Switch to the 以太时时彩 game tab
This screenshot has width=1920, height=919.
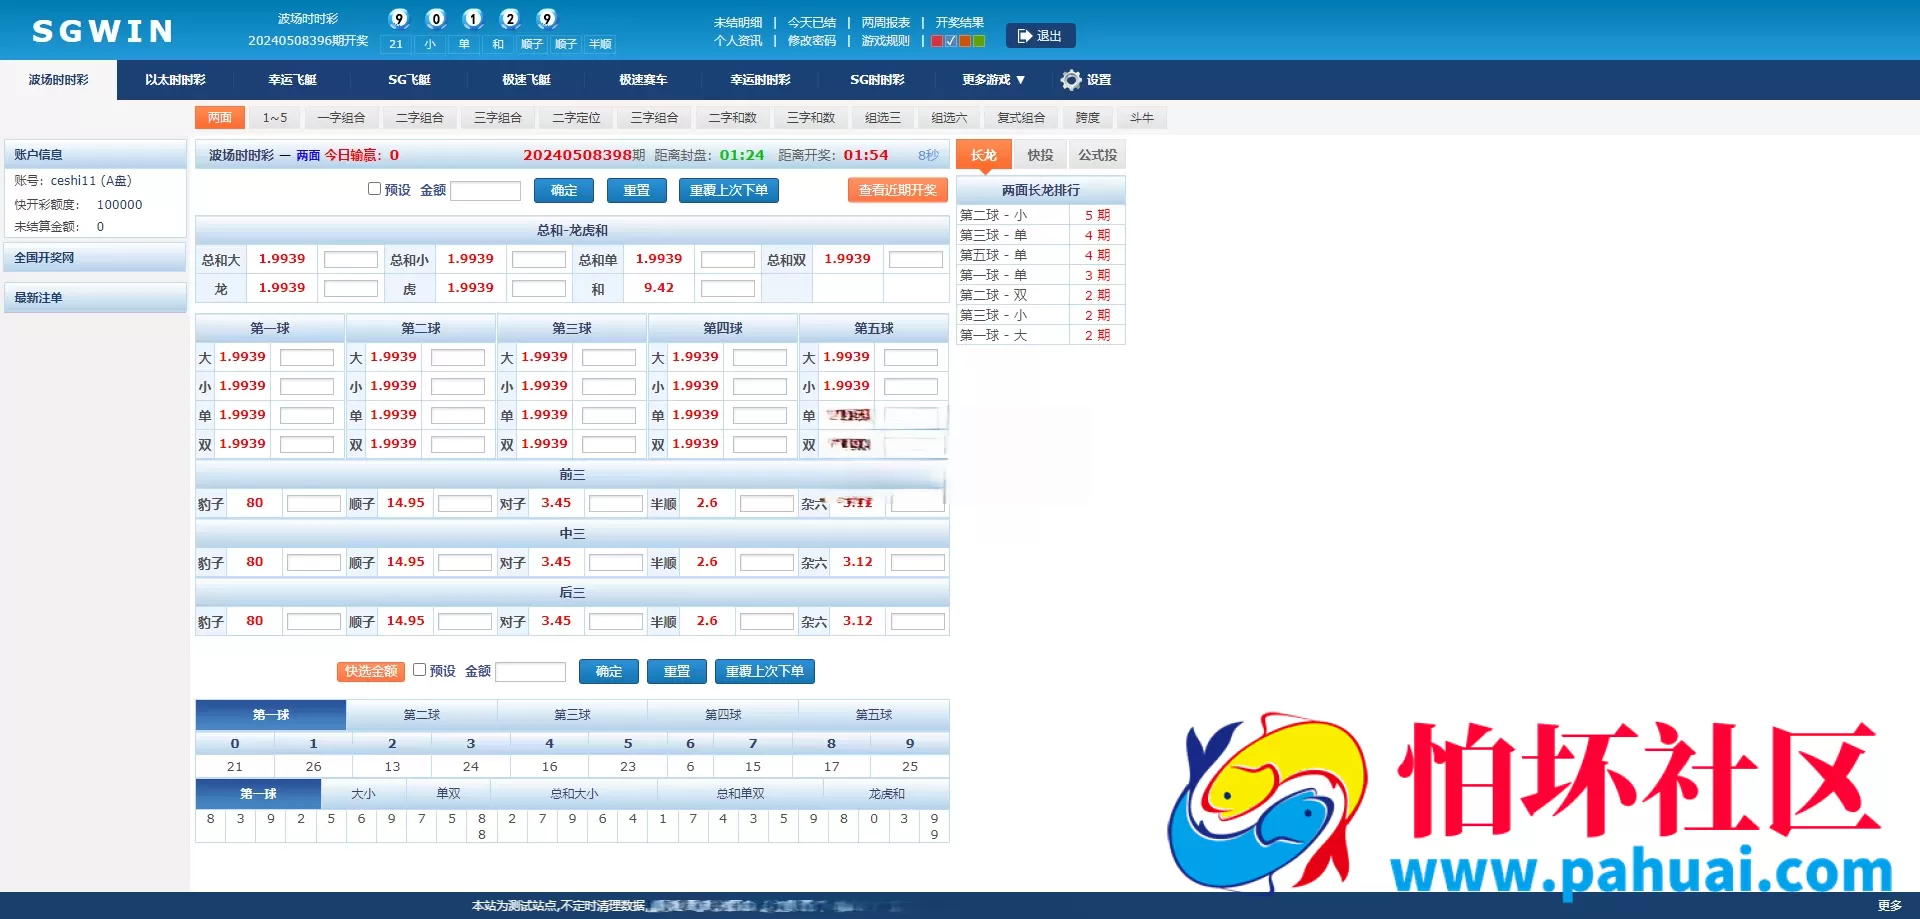tap(175, 80)
